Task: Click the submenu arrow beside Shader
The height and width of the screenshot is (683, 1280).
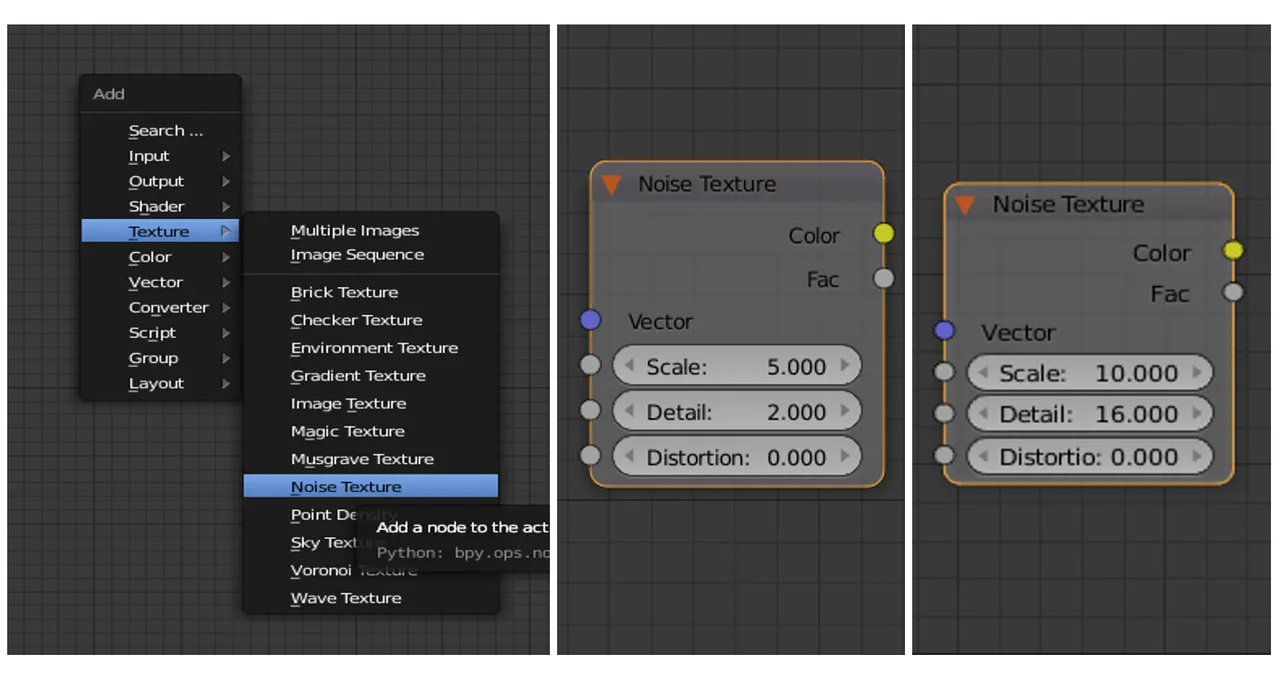Action: (226, 206)
